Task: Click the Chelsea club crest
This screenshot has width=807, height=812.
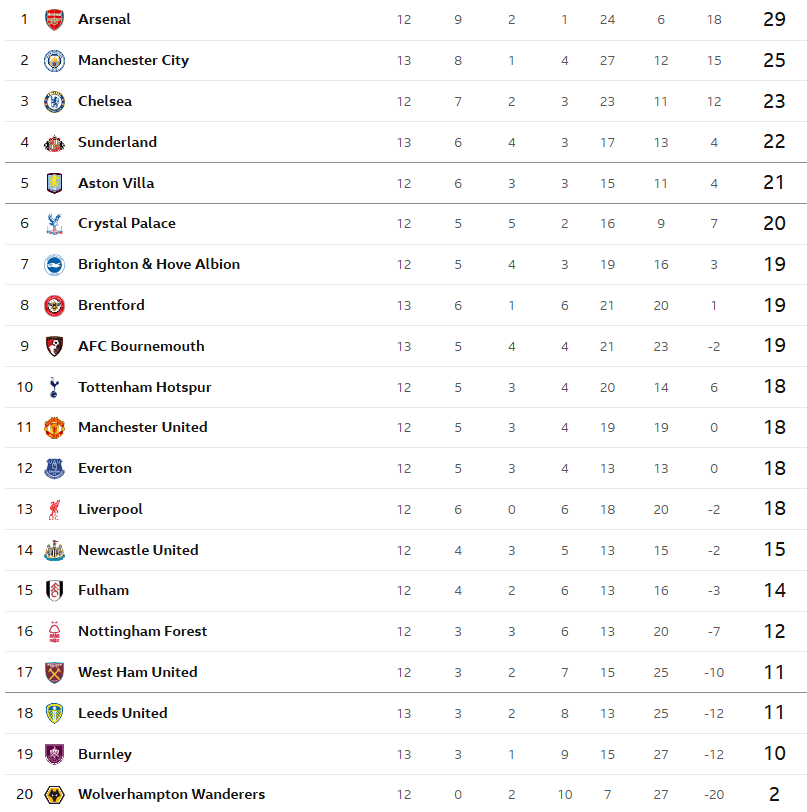Action: (54, 101)
